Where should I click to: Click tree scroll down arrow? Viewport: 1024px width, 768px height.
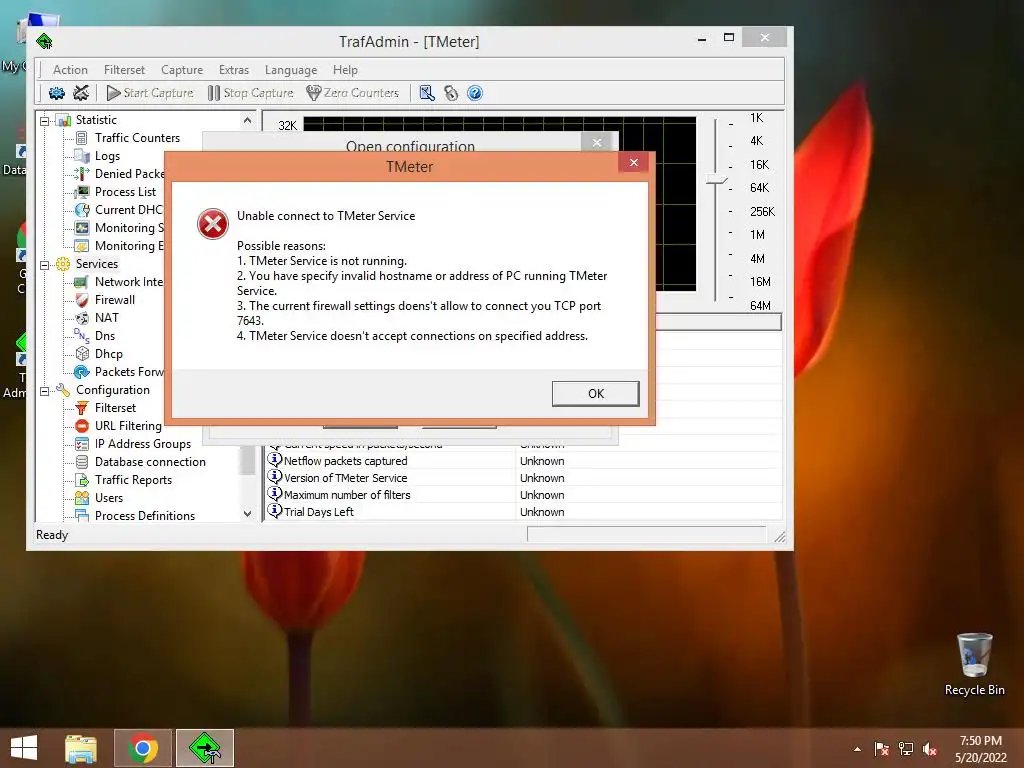pos(248,514)
